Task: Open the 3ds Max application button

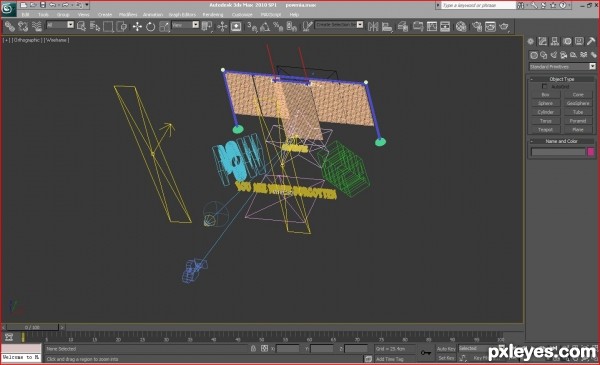Action: point(8,8)
